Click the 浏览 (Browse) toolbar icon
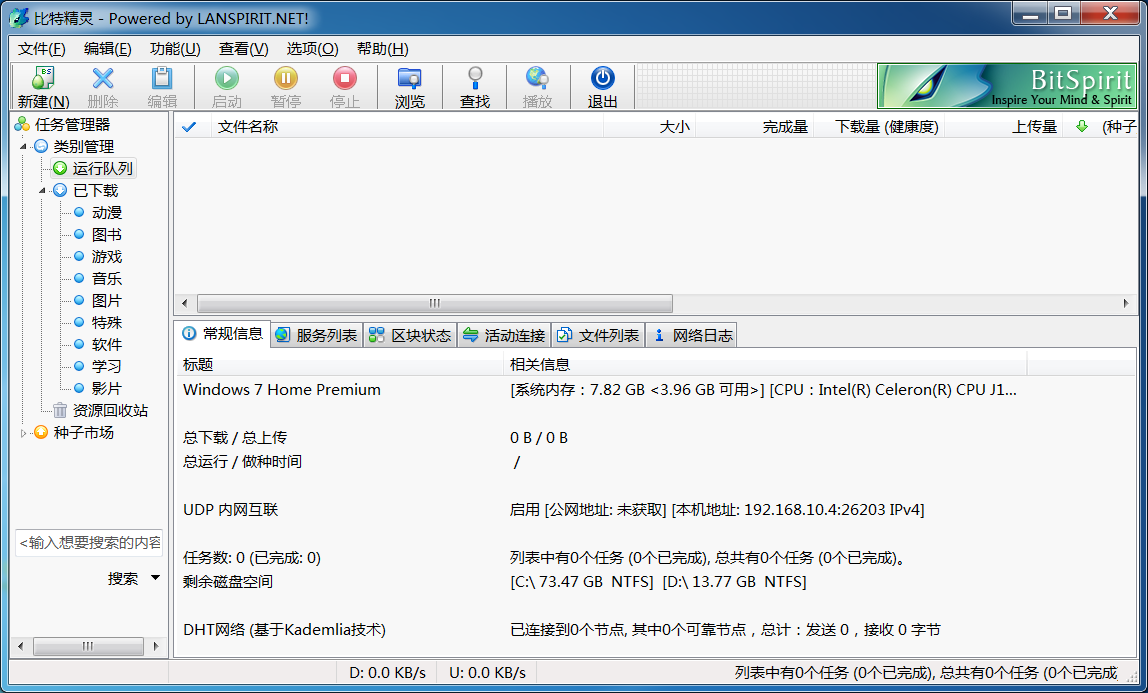 click(x=409, y=79)
